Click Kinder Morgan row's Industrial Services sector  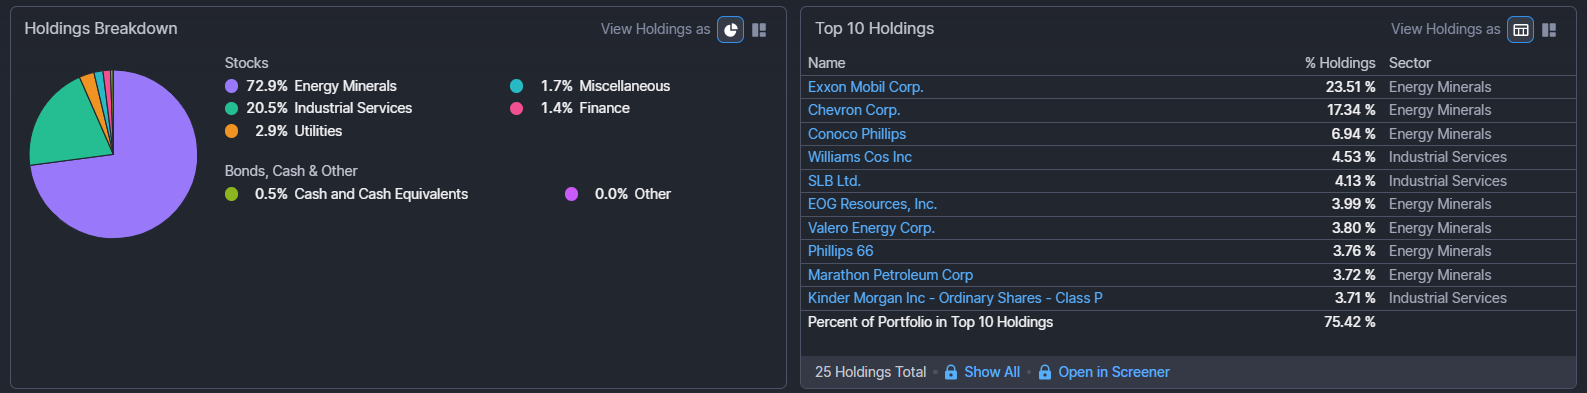pyautogui.click(x=1448, y=298)
